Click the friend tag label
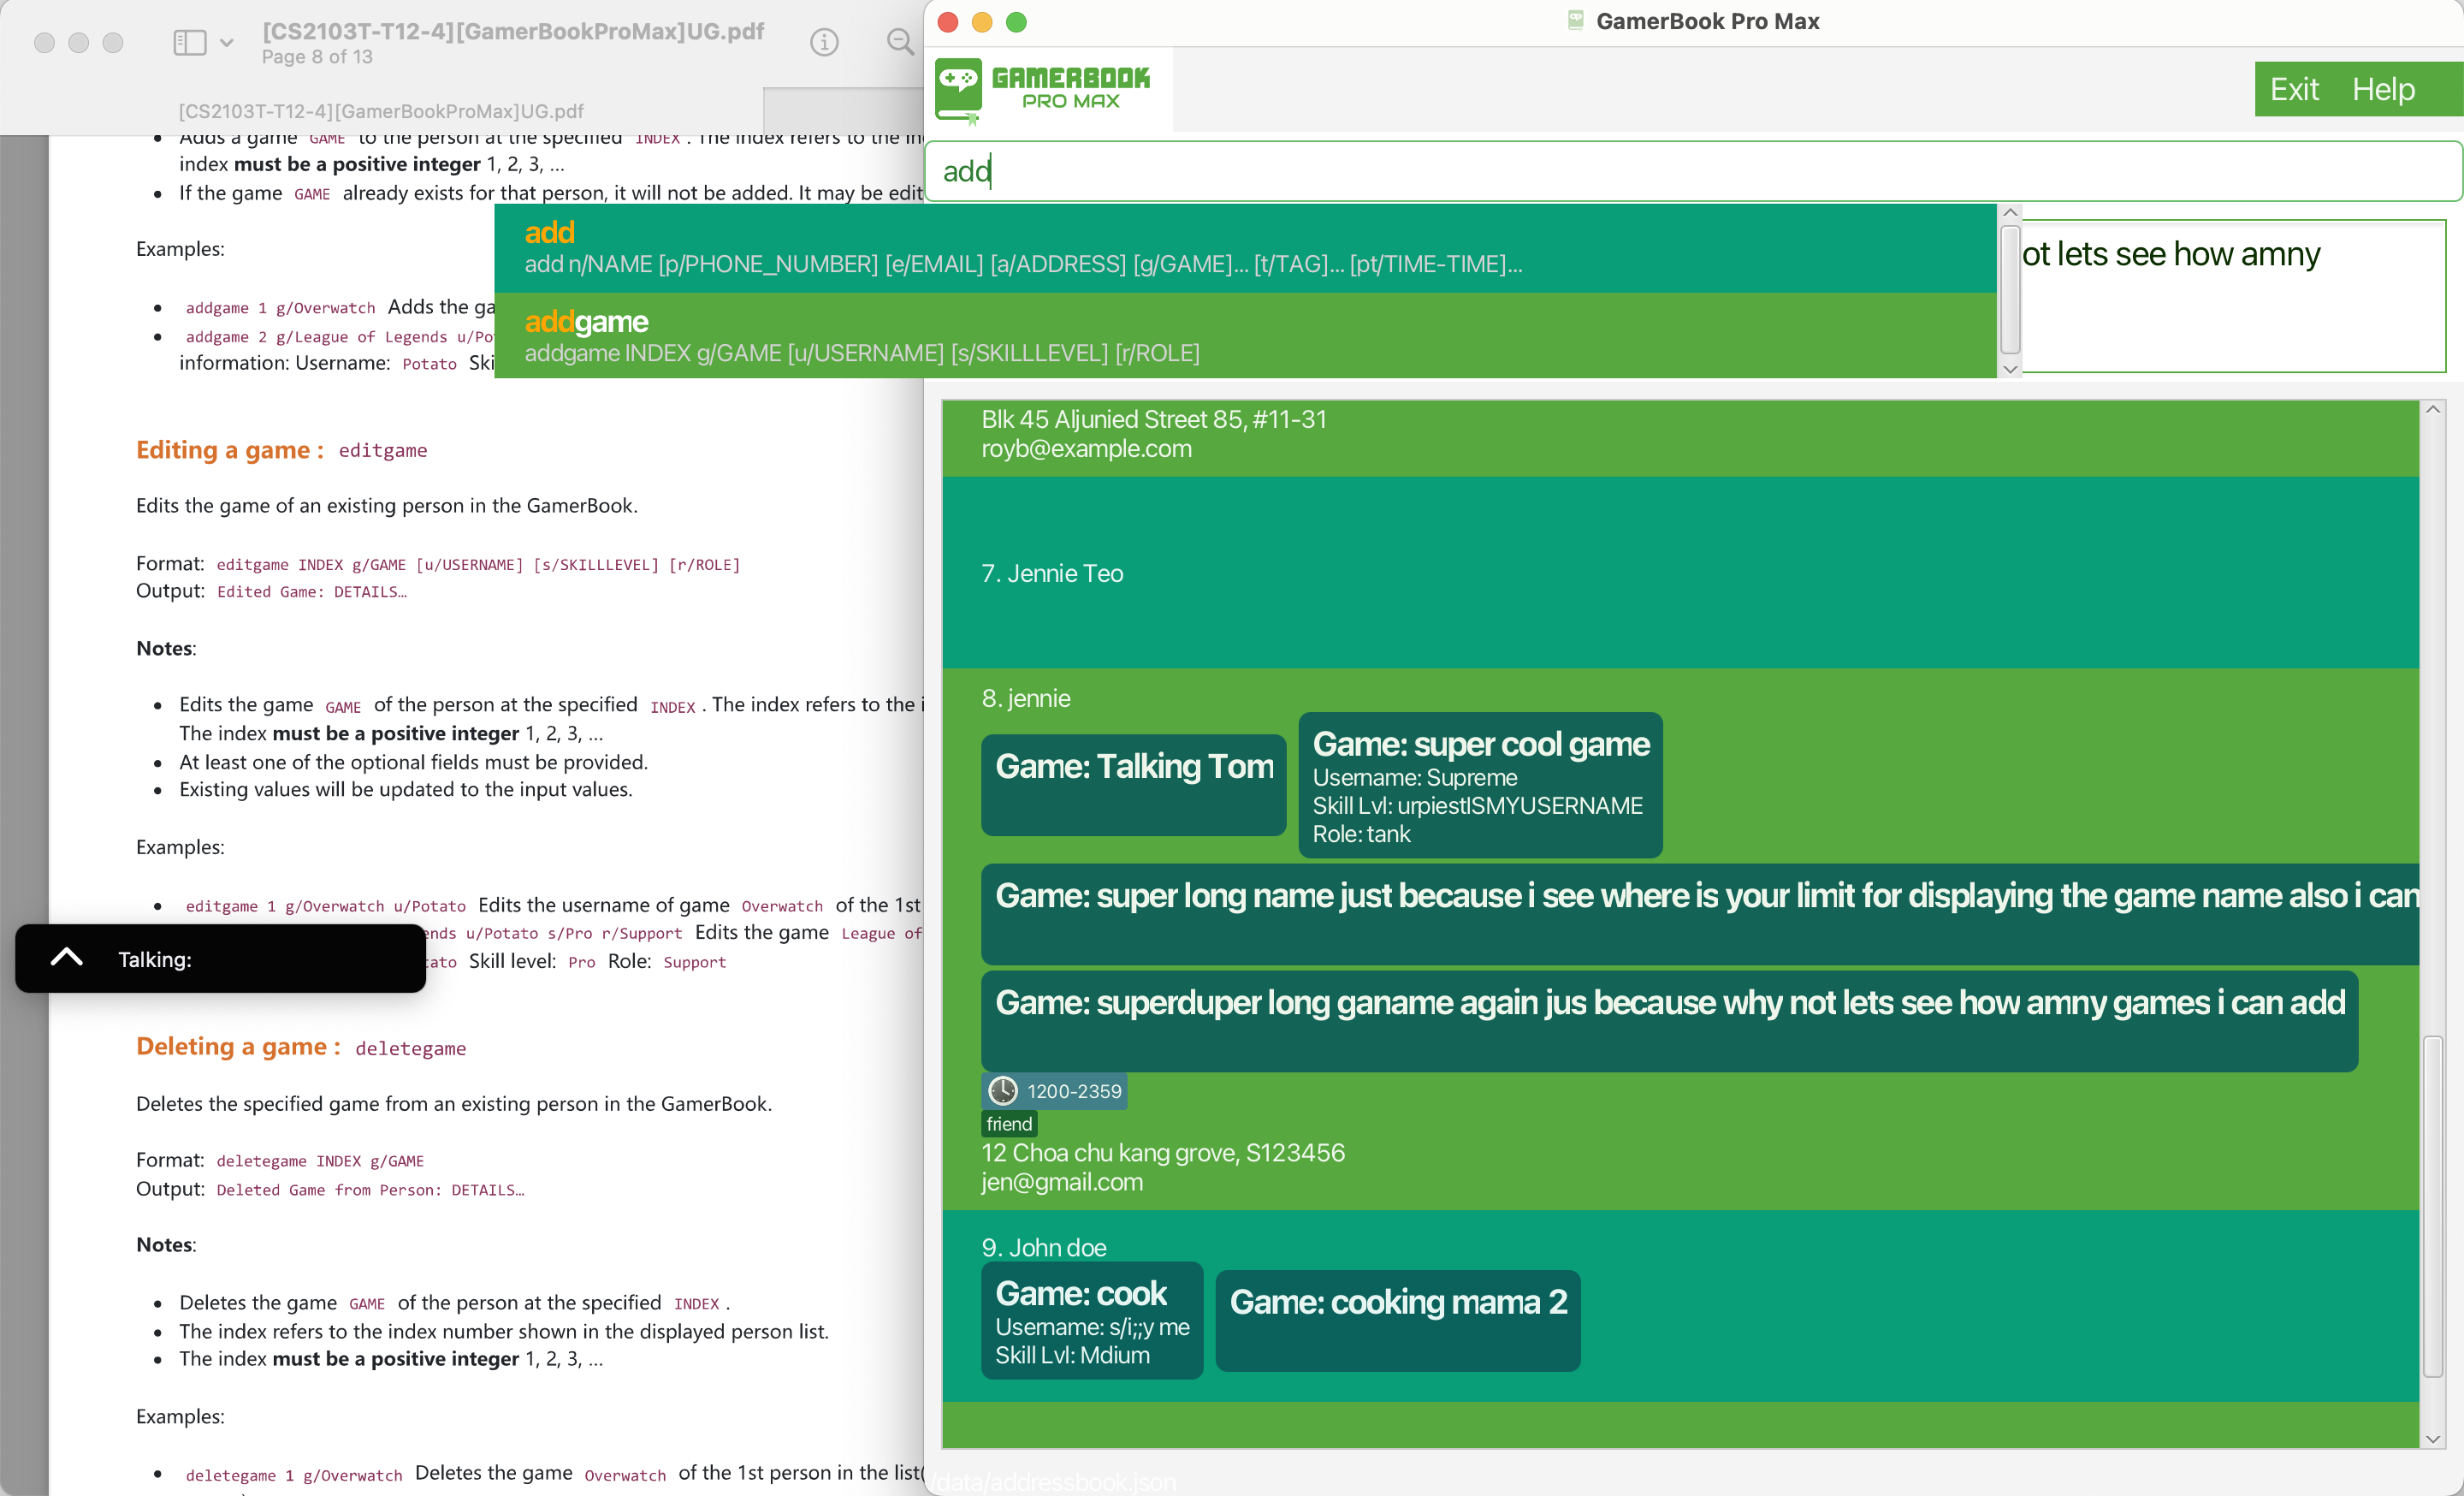2464x1496 pixels. pos(1008,1123)
